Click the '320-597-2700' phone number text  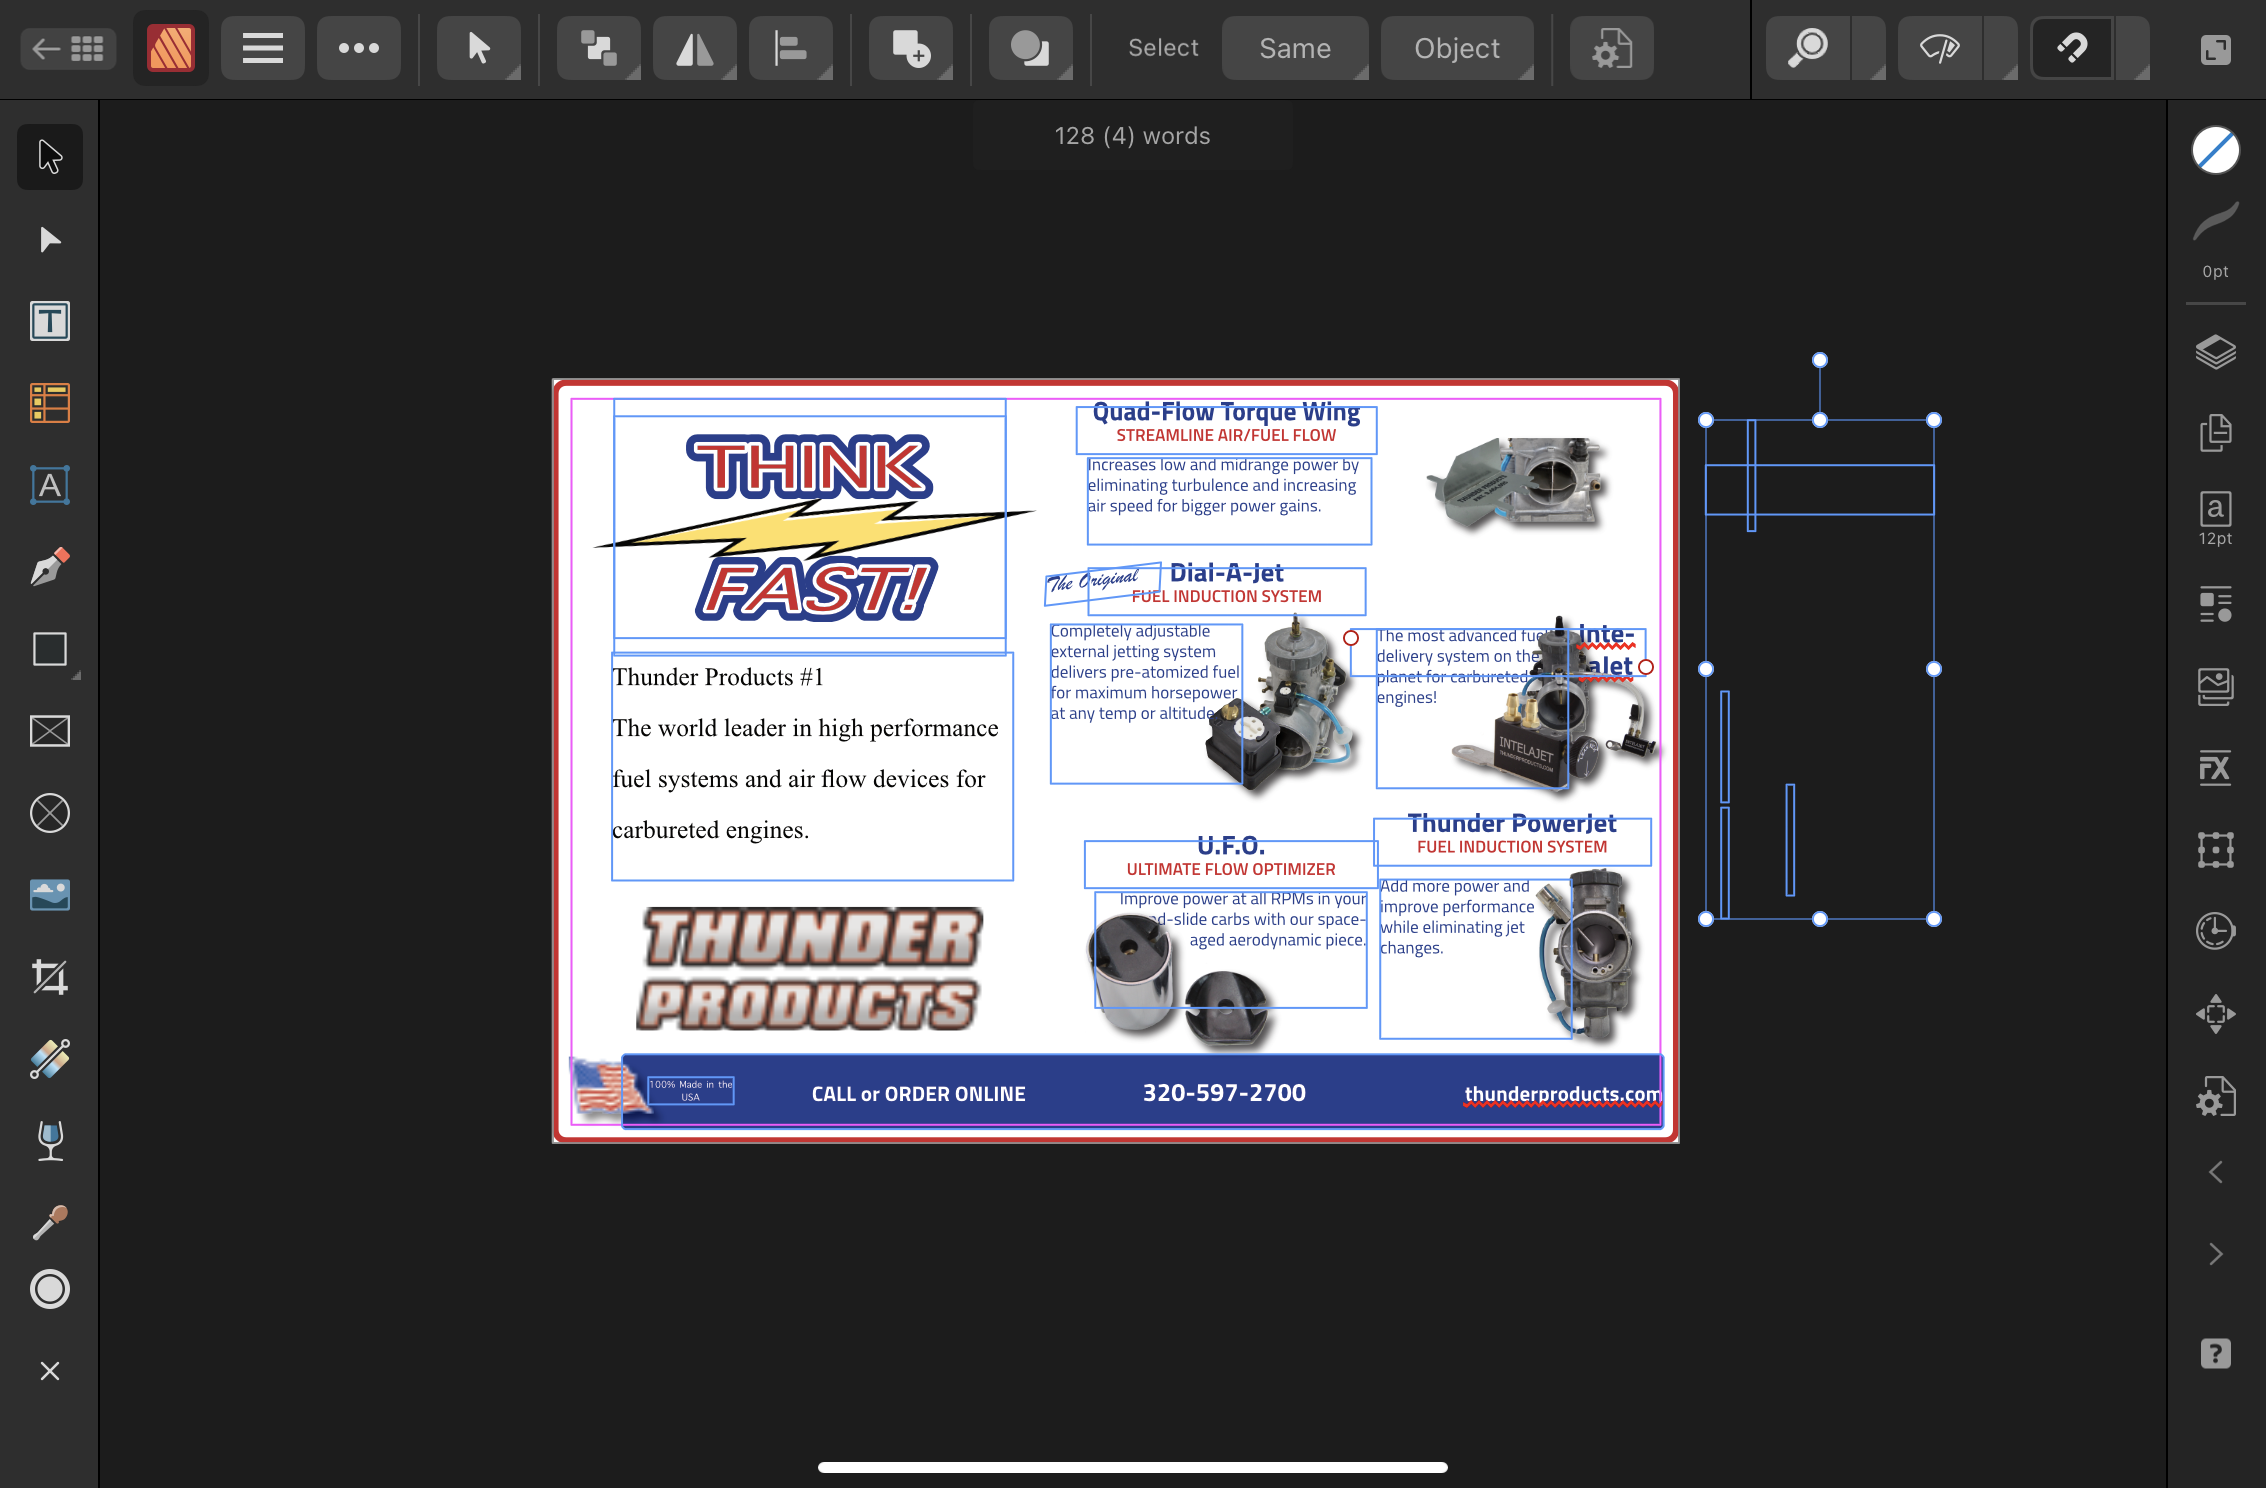click(1224, 1093)
